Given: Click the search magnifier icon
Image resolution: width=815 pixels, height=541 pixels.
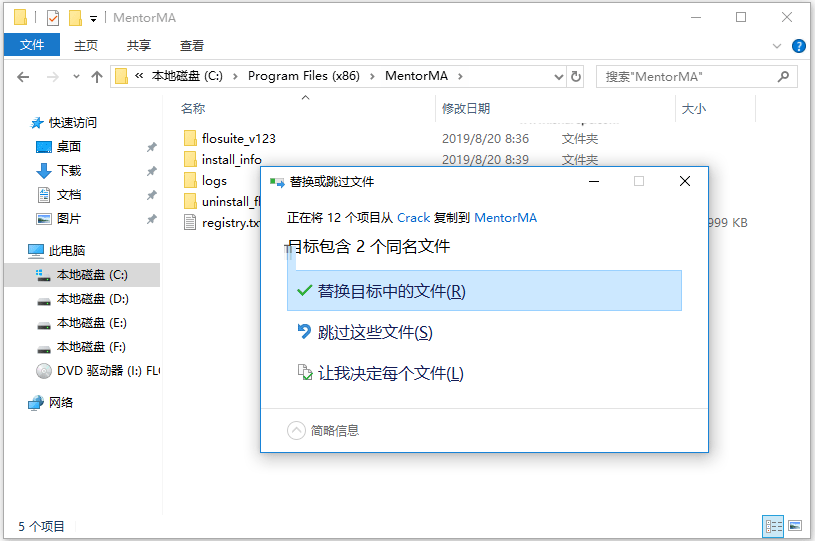Looking at the screenshot, I should (x=783, y=76).
